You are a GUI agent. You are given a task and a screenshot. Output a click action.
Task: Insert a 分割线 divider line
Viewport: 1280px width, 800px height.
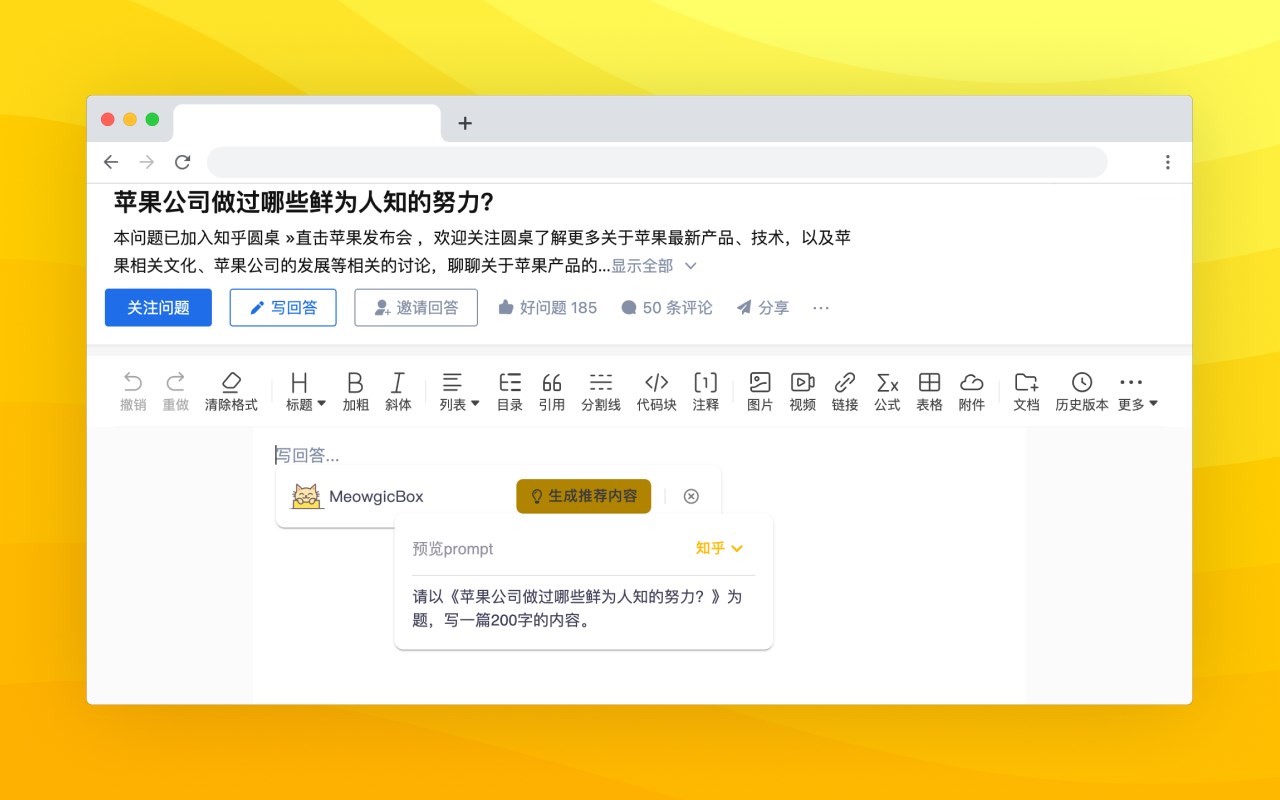point(601,391)
